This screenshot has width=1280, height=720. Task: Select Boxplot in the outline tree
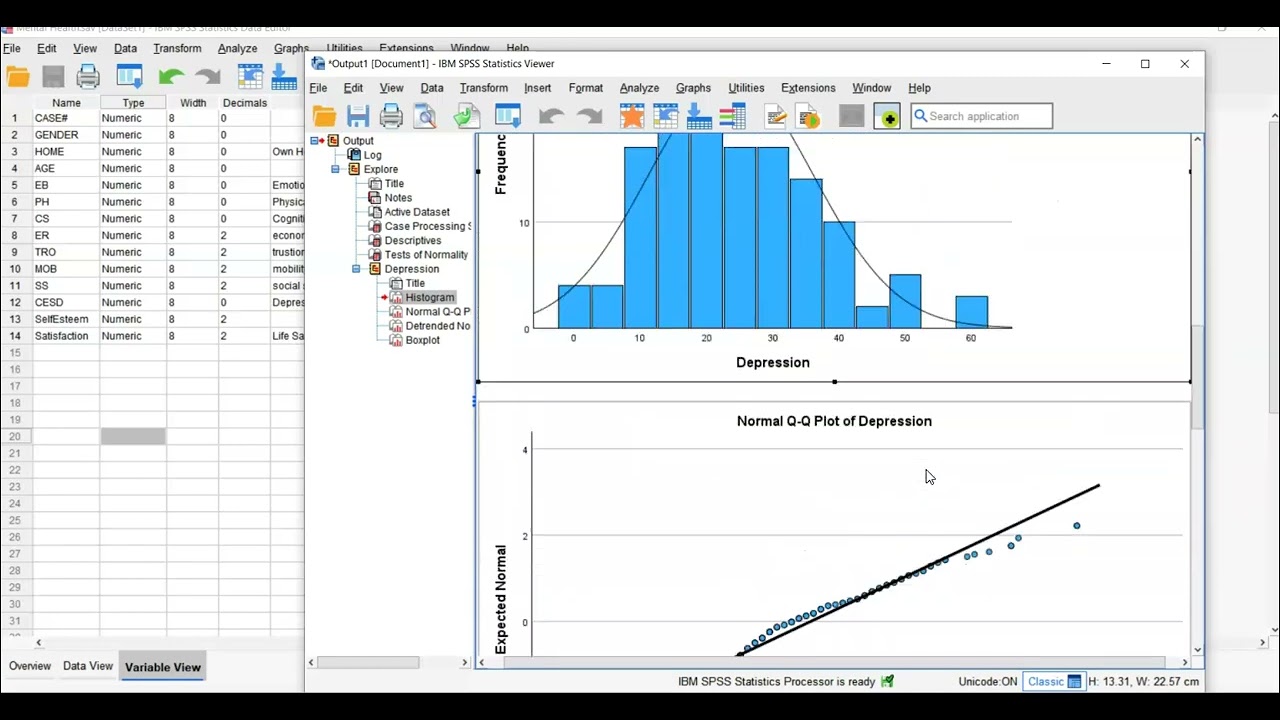pyautogui.click(x=423, y=341)
